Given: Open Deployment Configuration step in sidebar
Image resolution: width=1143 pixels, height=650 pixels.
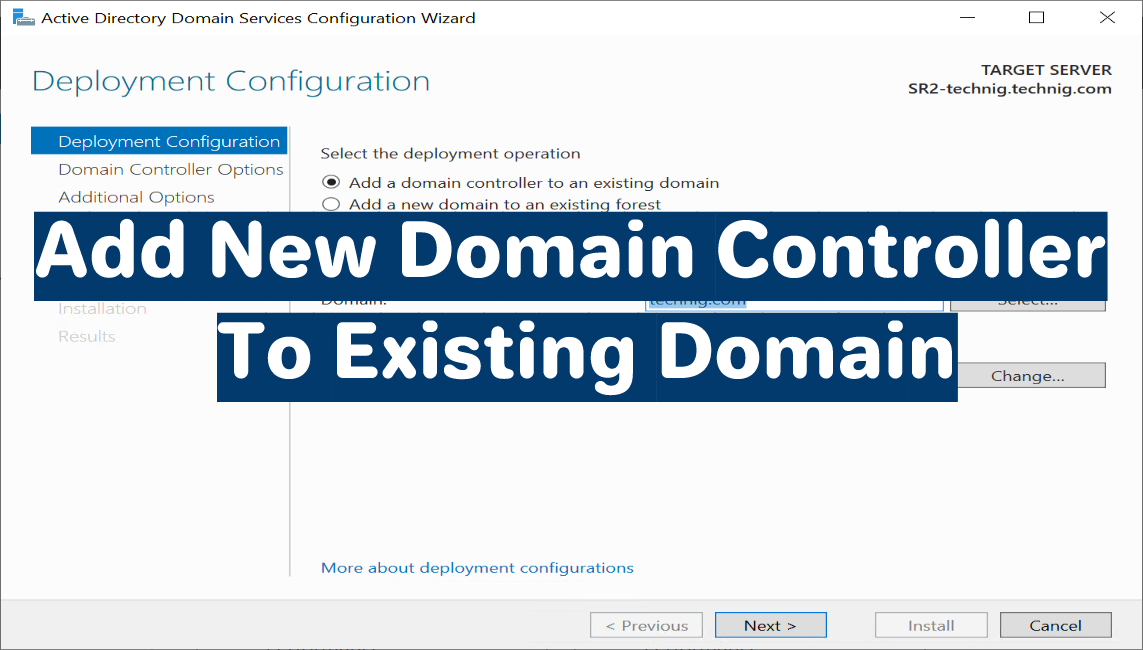Looking at the screenshot, I should [x=159, y=141].
